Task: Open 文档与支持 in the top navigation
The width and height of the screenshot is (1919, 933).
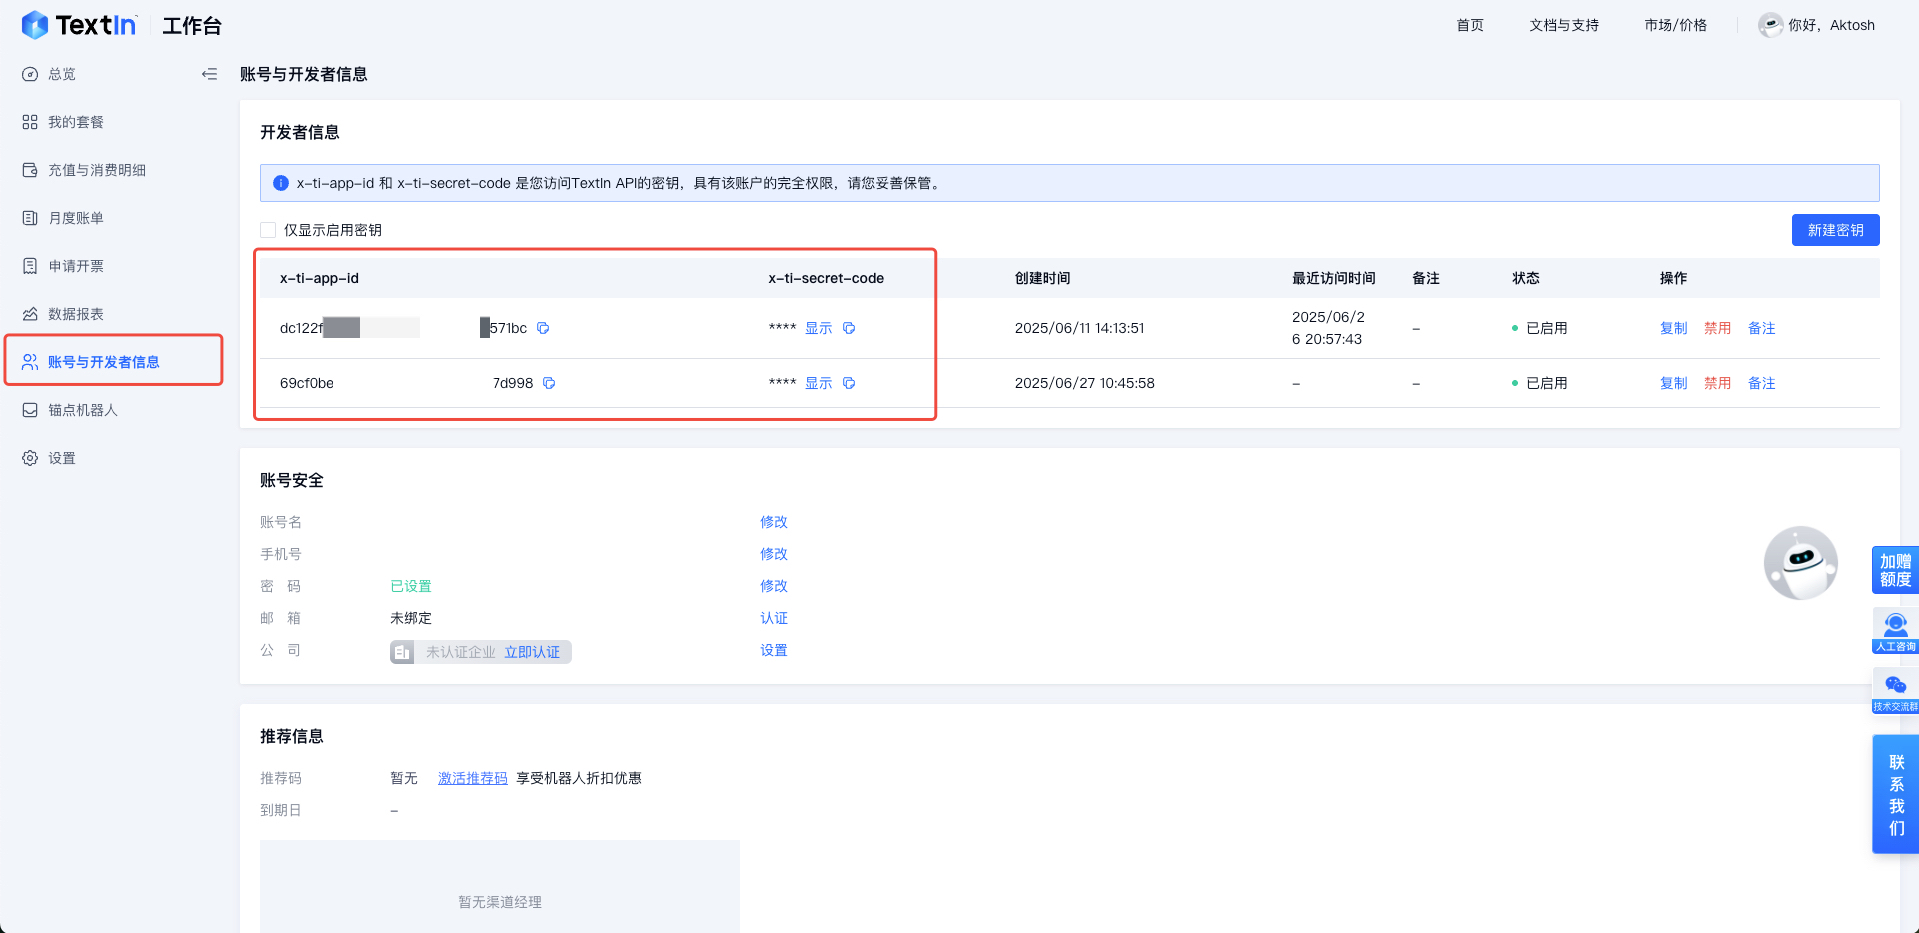Action: point(1563,26)
